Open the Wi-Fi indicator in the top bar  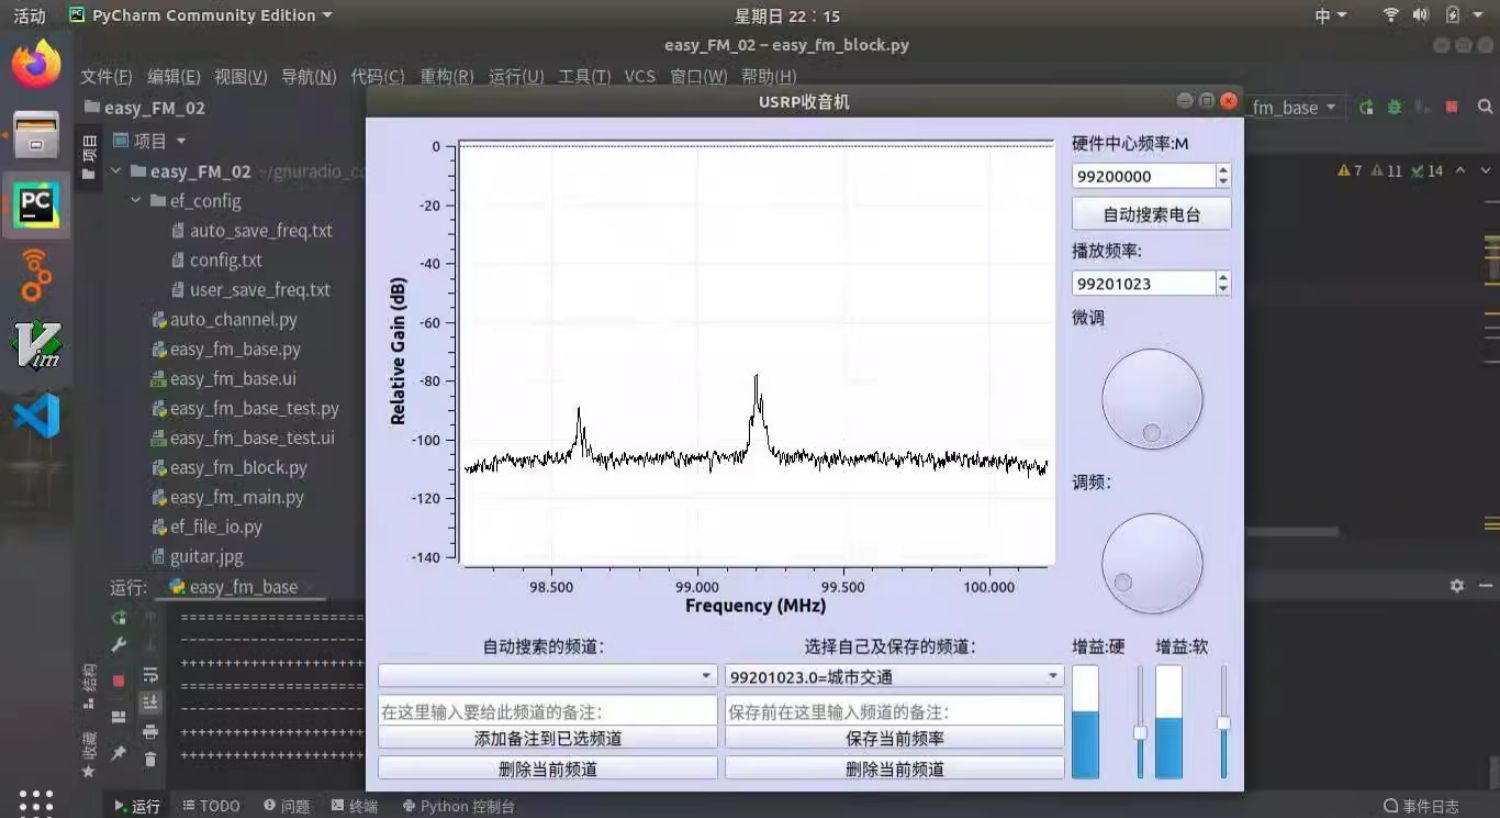pos(1390,15)
